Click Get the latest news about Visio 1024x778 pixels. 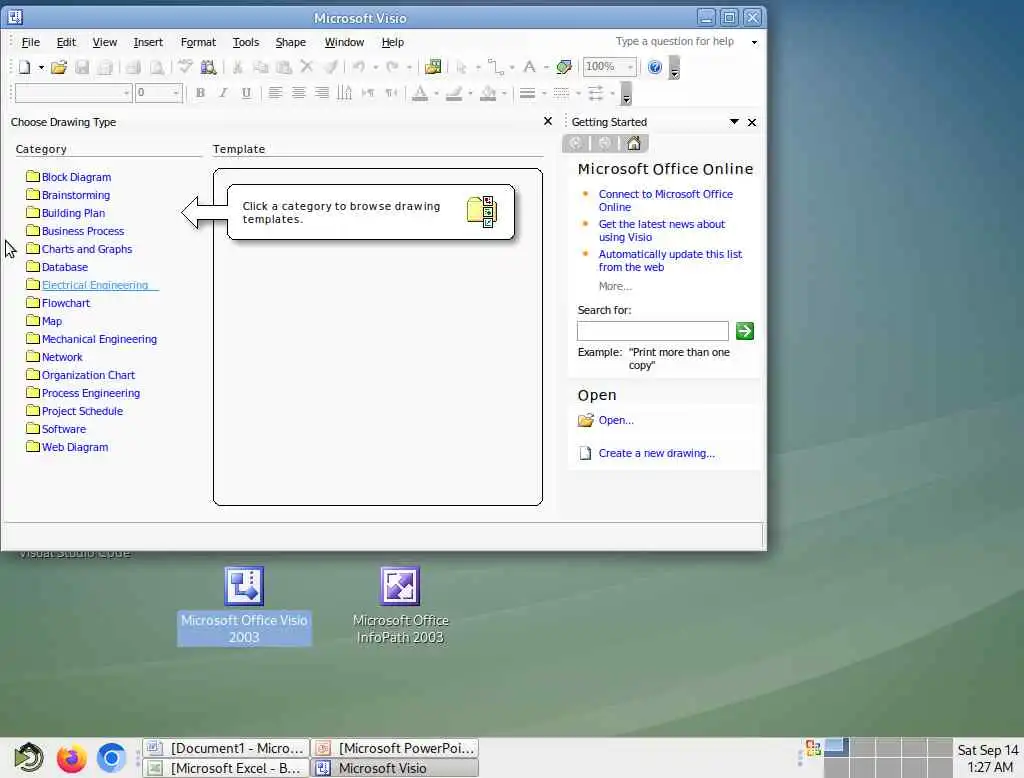[662, 231]
